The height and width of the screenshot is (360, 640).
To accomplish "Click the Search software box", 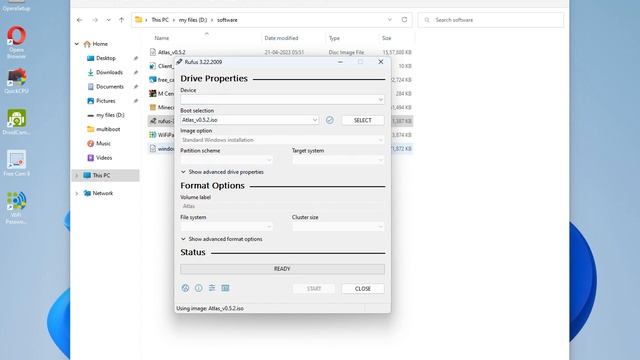I will click(491, 20).
